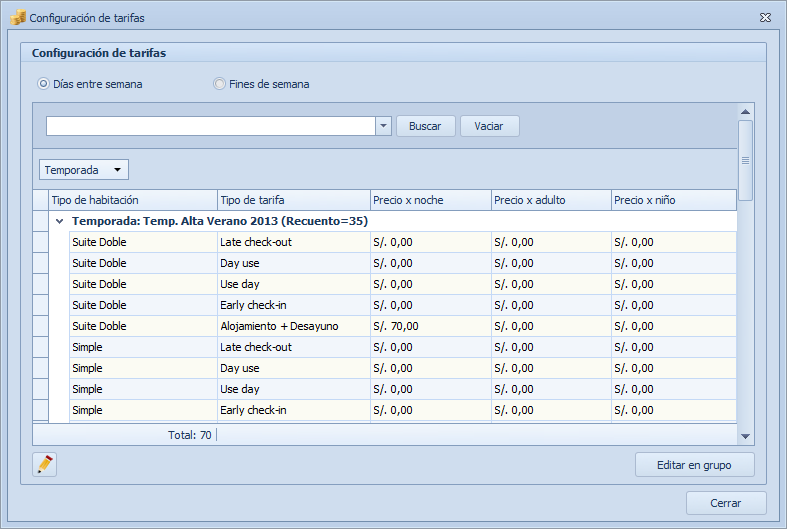
Task: Select the Días entre semana option
Action: [x=43, y=84]
